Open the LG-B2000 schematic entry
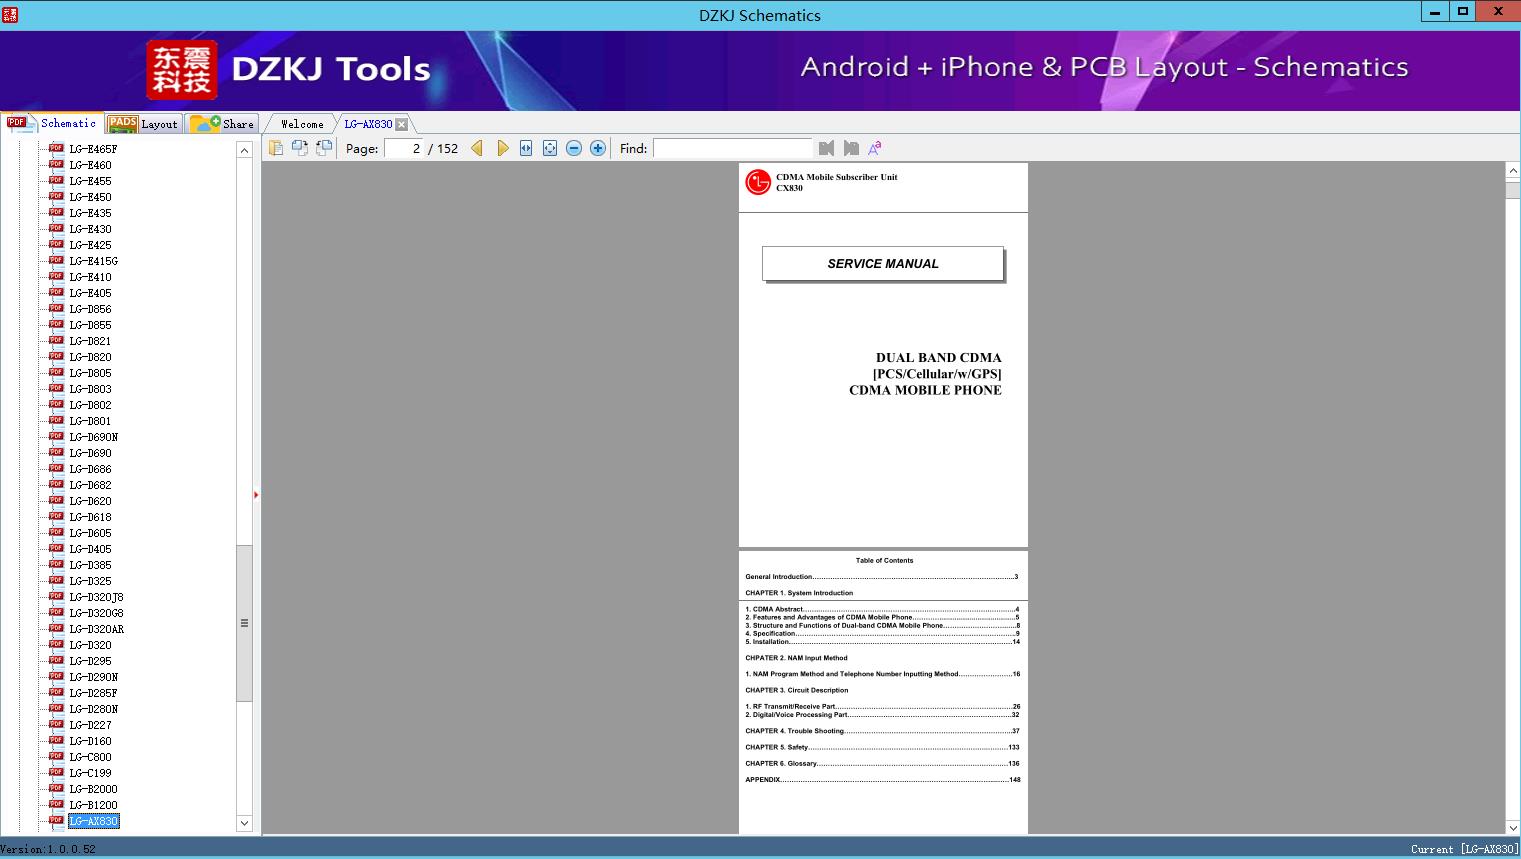This screenshot has height=859, width=1521. coord(93,789)
